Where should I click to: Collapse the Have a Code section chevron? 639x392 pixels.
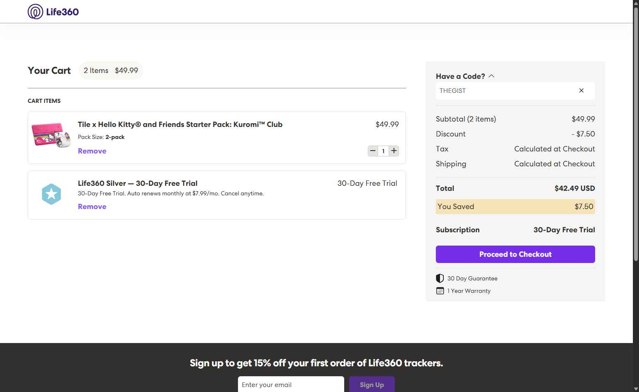[491, 76]
